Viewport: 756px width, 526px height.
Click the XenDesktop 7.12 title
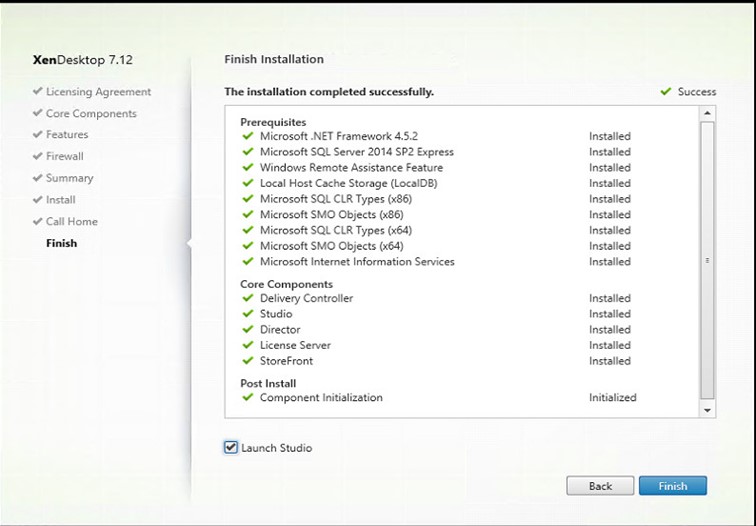click(82, 60)
